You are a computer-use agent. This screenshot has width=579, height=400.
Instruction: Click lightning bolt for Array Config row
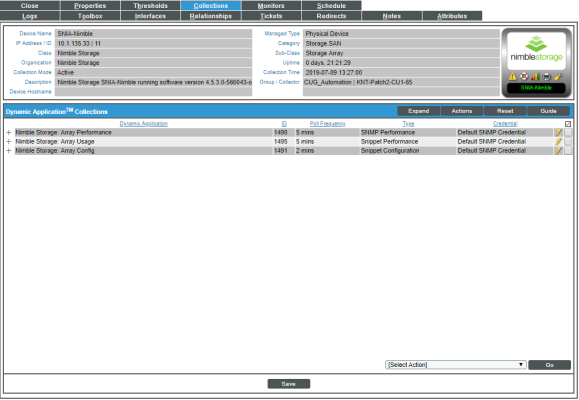point(559,151)
